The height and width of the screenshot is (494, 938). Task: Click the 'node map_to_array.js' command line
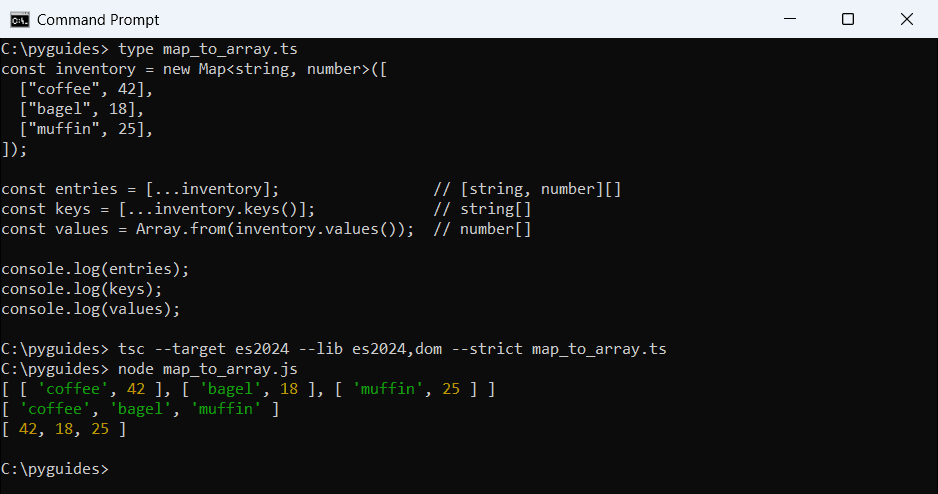149,369
